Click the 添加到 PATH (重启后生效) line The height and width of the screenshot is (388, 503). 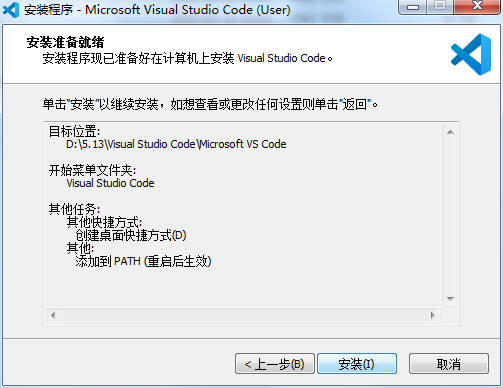(x=143, y=261)
